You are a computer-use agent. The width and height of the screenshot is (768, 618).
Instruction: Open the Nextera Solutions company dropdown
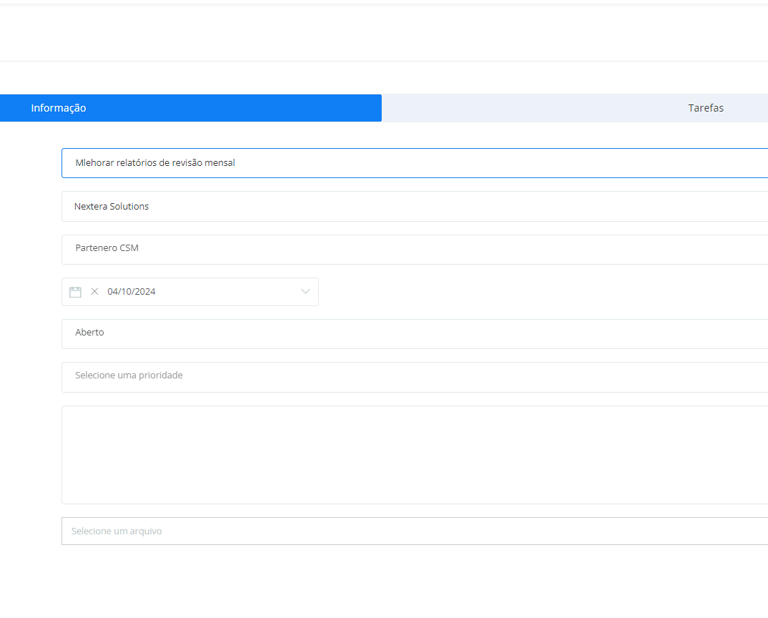pos(414,206)
